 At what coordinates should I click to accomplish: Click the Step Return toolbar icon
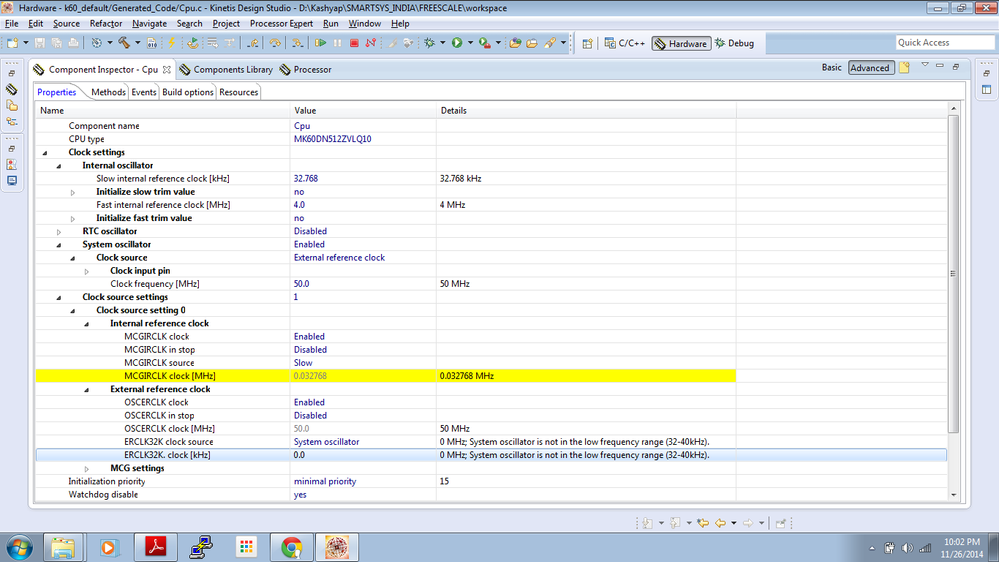(x=253, y=43)
